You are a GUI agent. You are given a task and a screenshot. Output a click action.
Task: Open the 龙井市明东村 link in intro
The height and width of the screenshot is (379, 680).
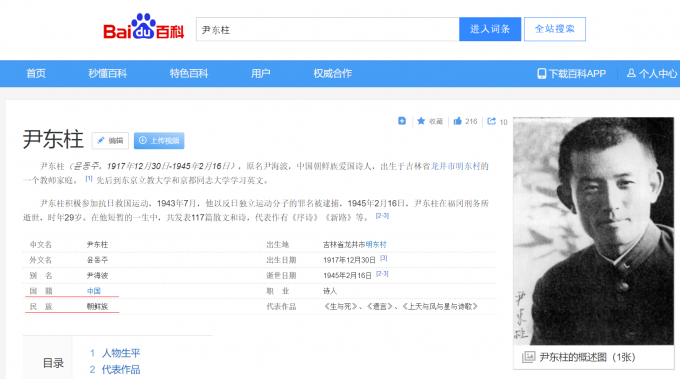click(455, 166)
